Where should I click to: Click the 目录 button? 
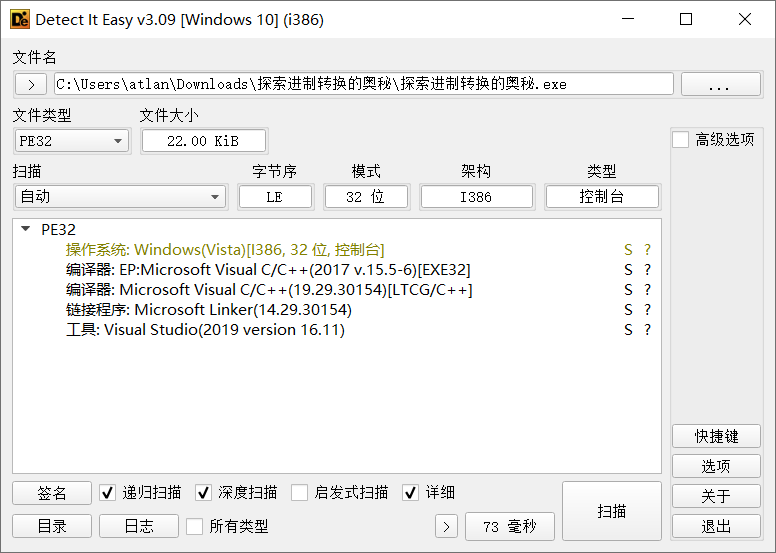click(52, 526)
